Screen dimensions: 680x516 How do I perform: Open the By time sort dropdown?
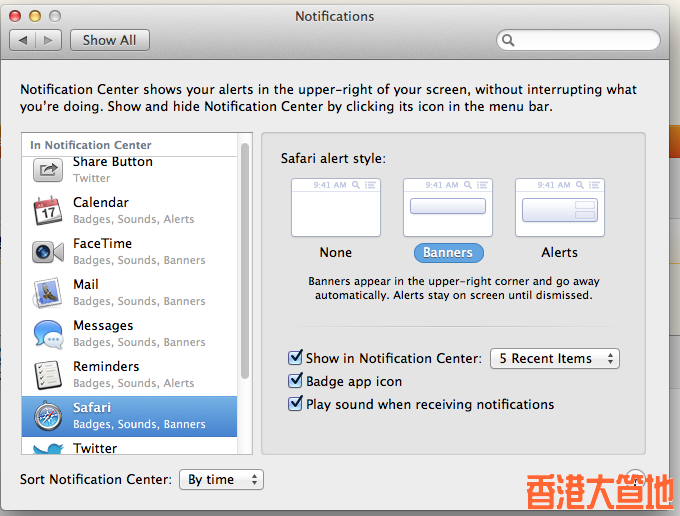221,480
